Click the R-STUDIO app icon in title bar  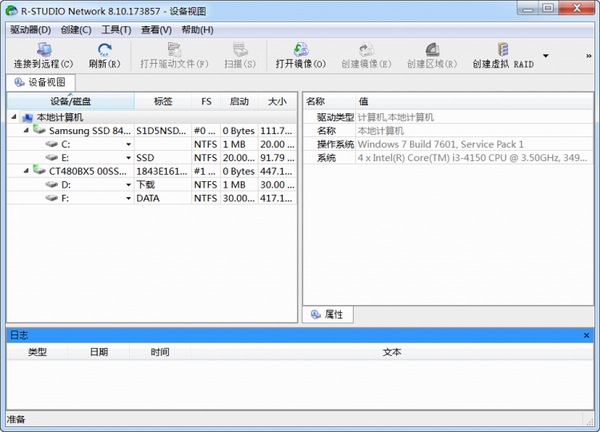12,11
